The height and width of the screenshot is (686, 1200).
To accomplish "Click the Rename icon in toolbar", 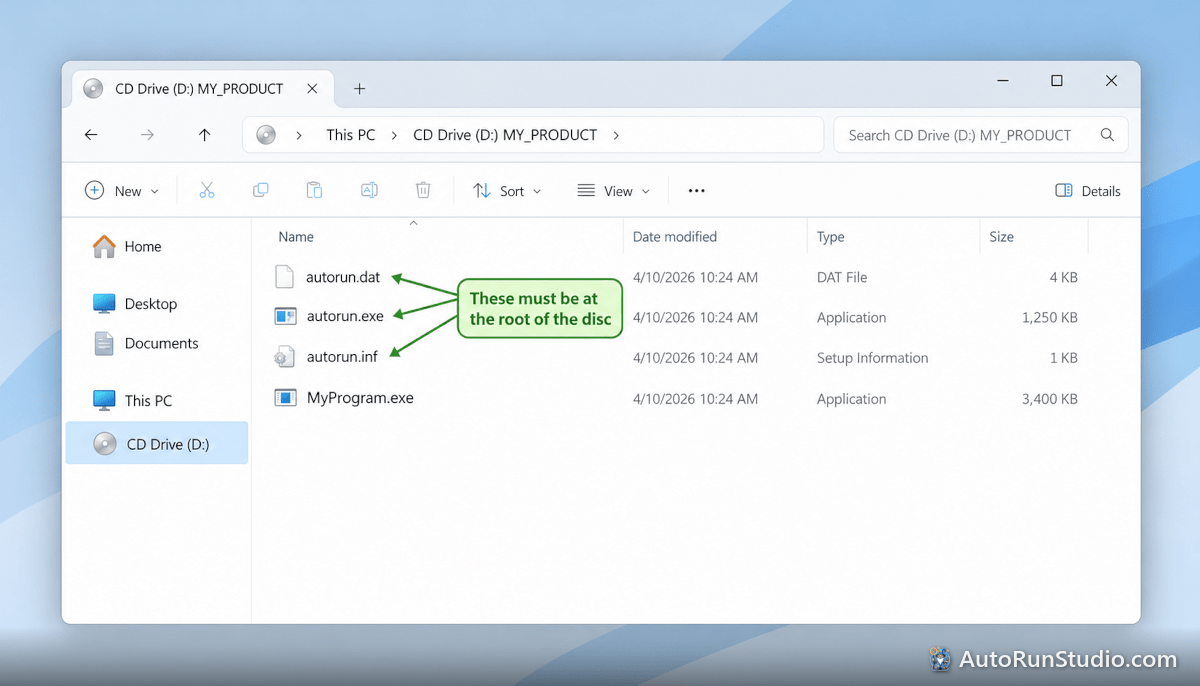I will [x=369, y=190].
